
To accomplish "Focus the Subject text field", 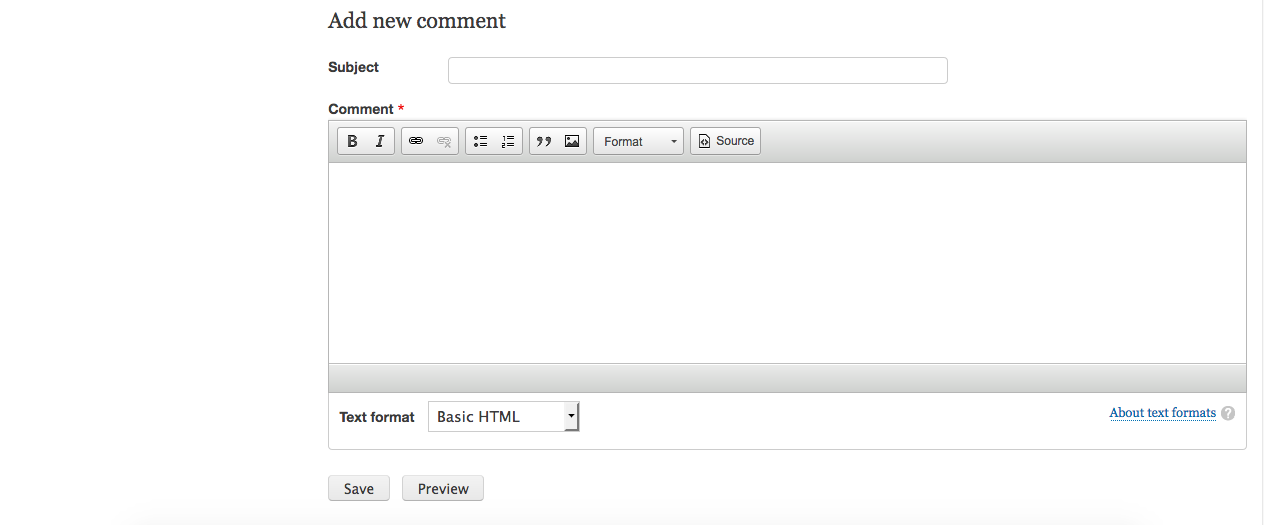I will point(698,70).
